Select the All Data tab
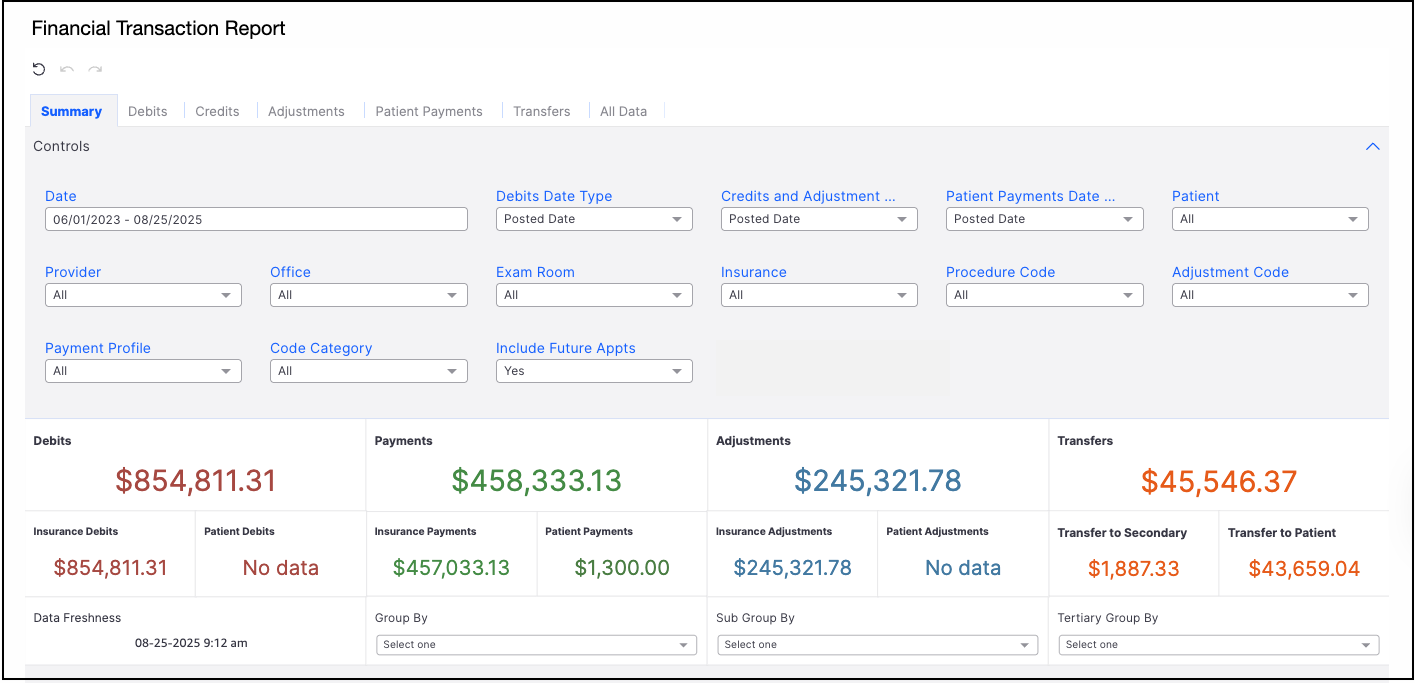Image resolution: width=1415 pixels, height=683 pixels. coord(623,111)
